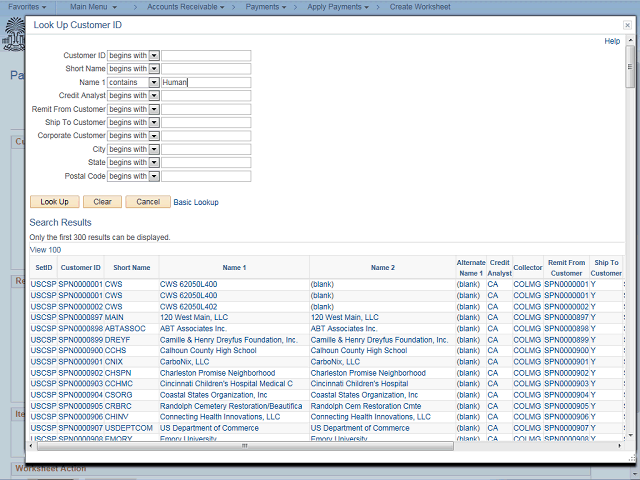The width and height of the screenshot is (640, 480).
Task: Show results with View 100 link
Action: tap(45, 250)
